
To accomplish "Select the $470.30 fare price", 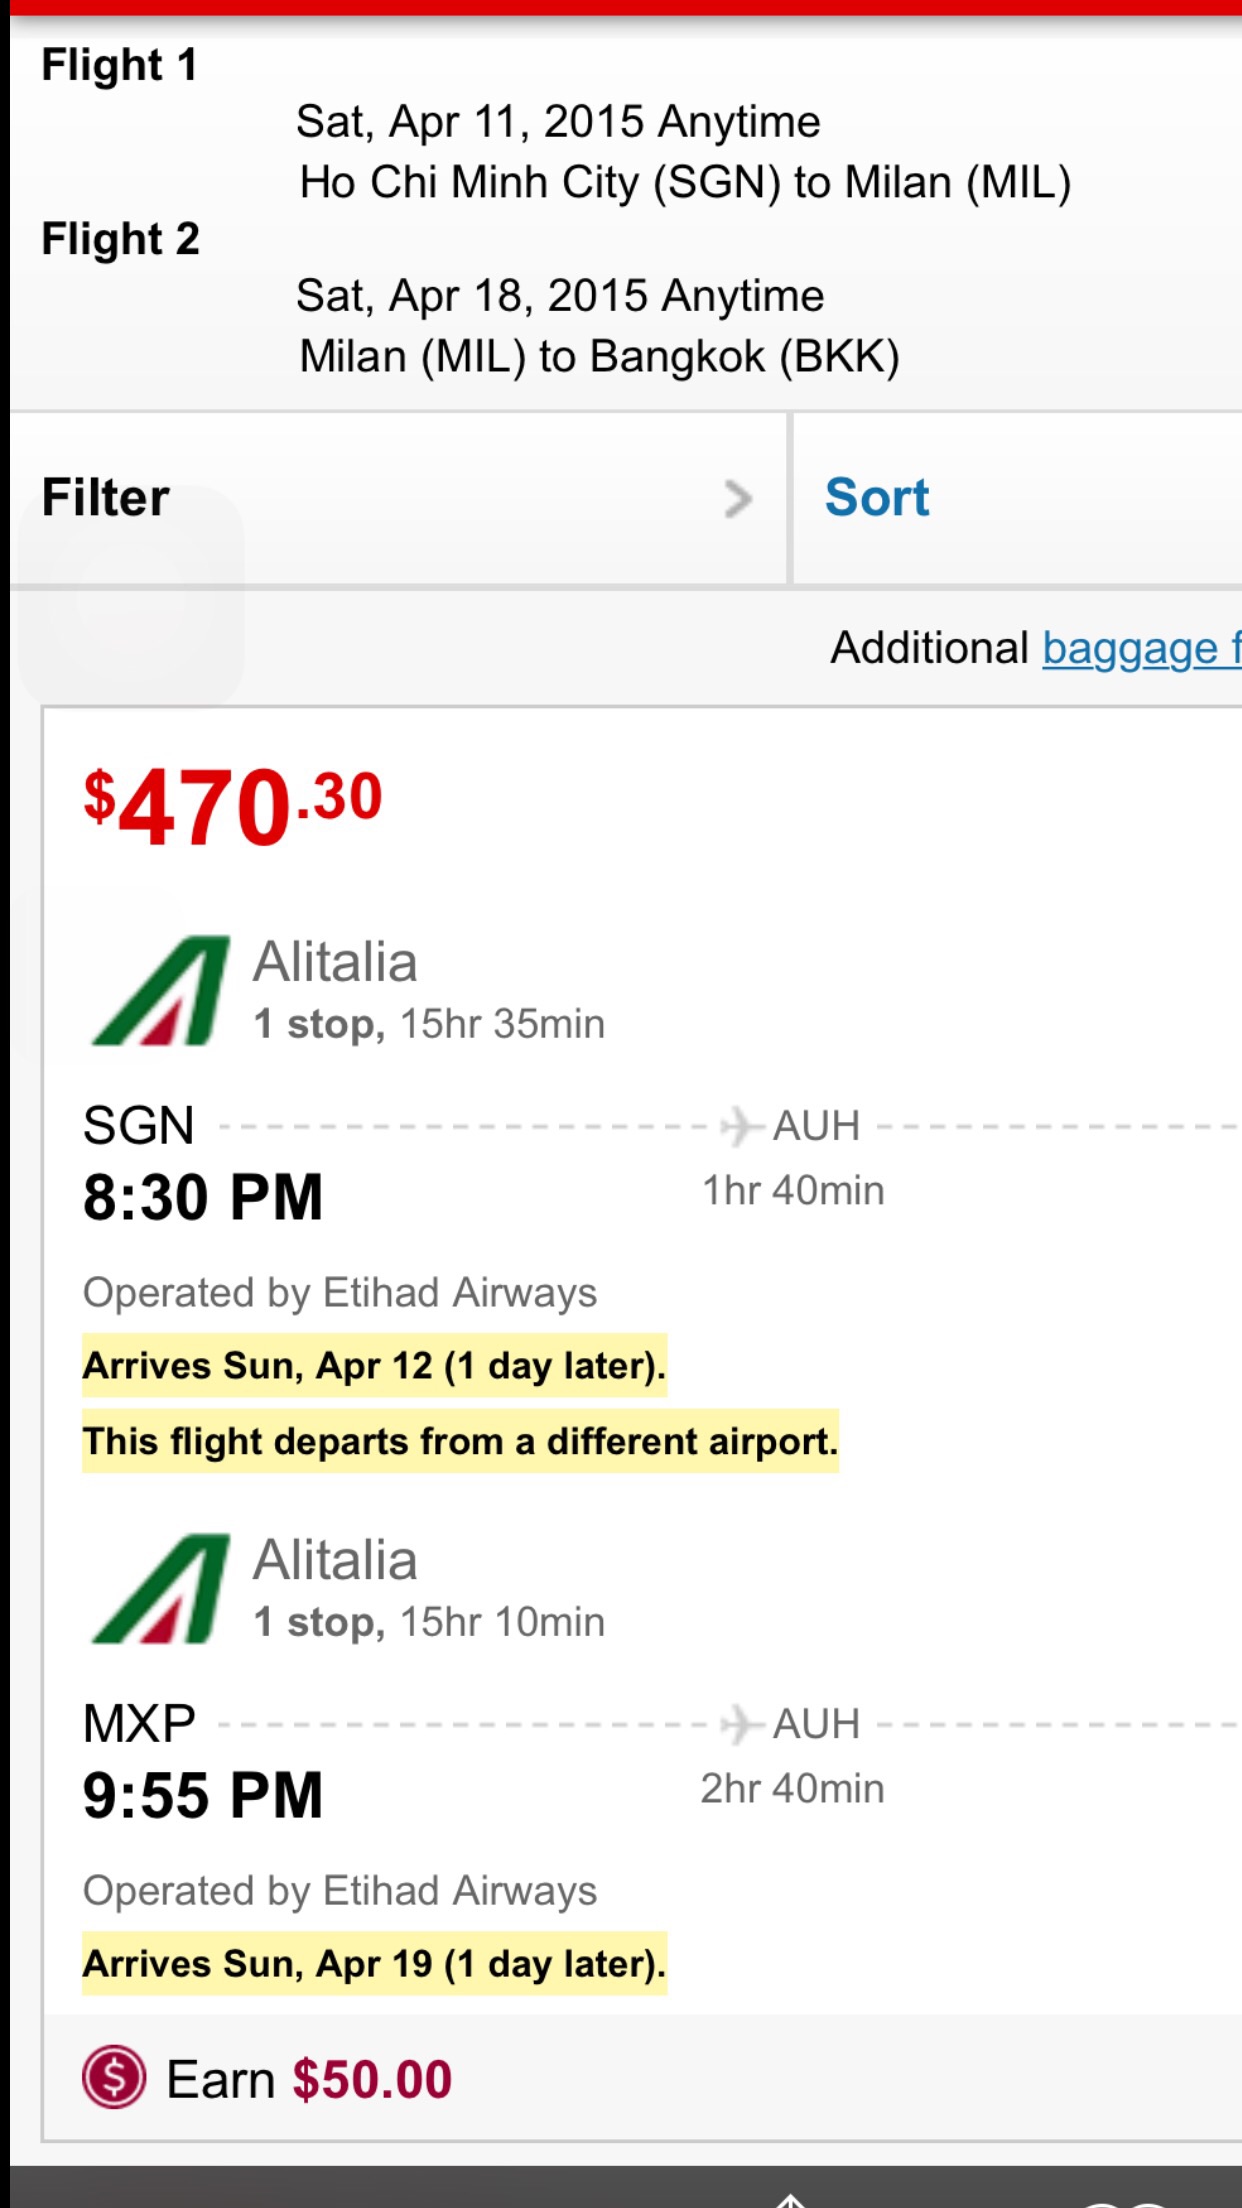I will [233, 805].
